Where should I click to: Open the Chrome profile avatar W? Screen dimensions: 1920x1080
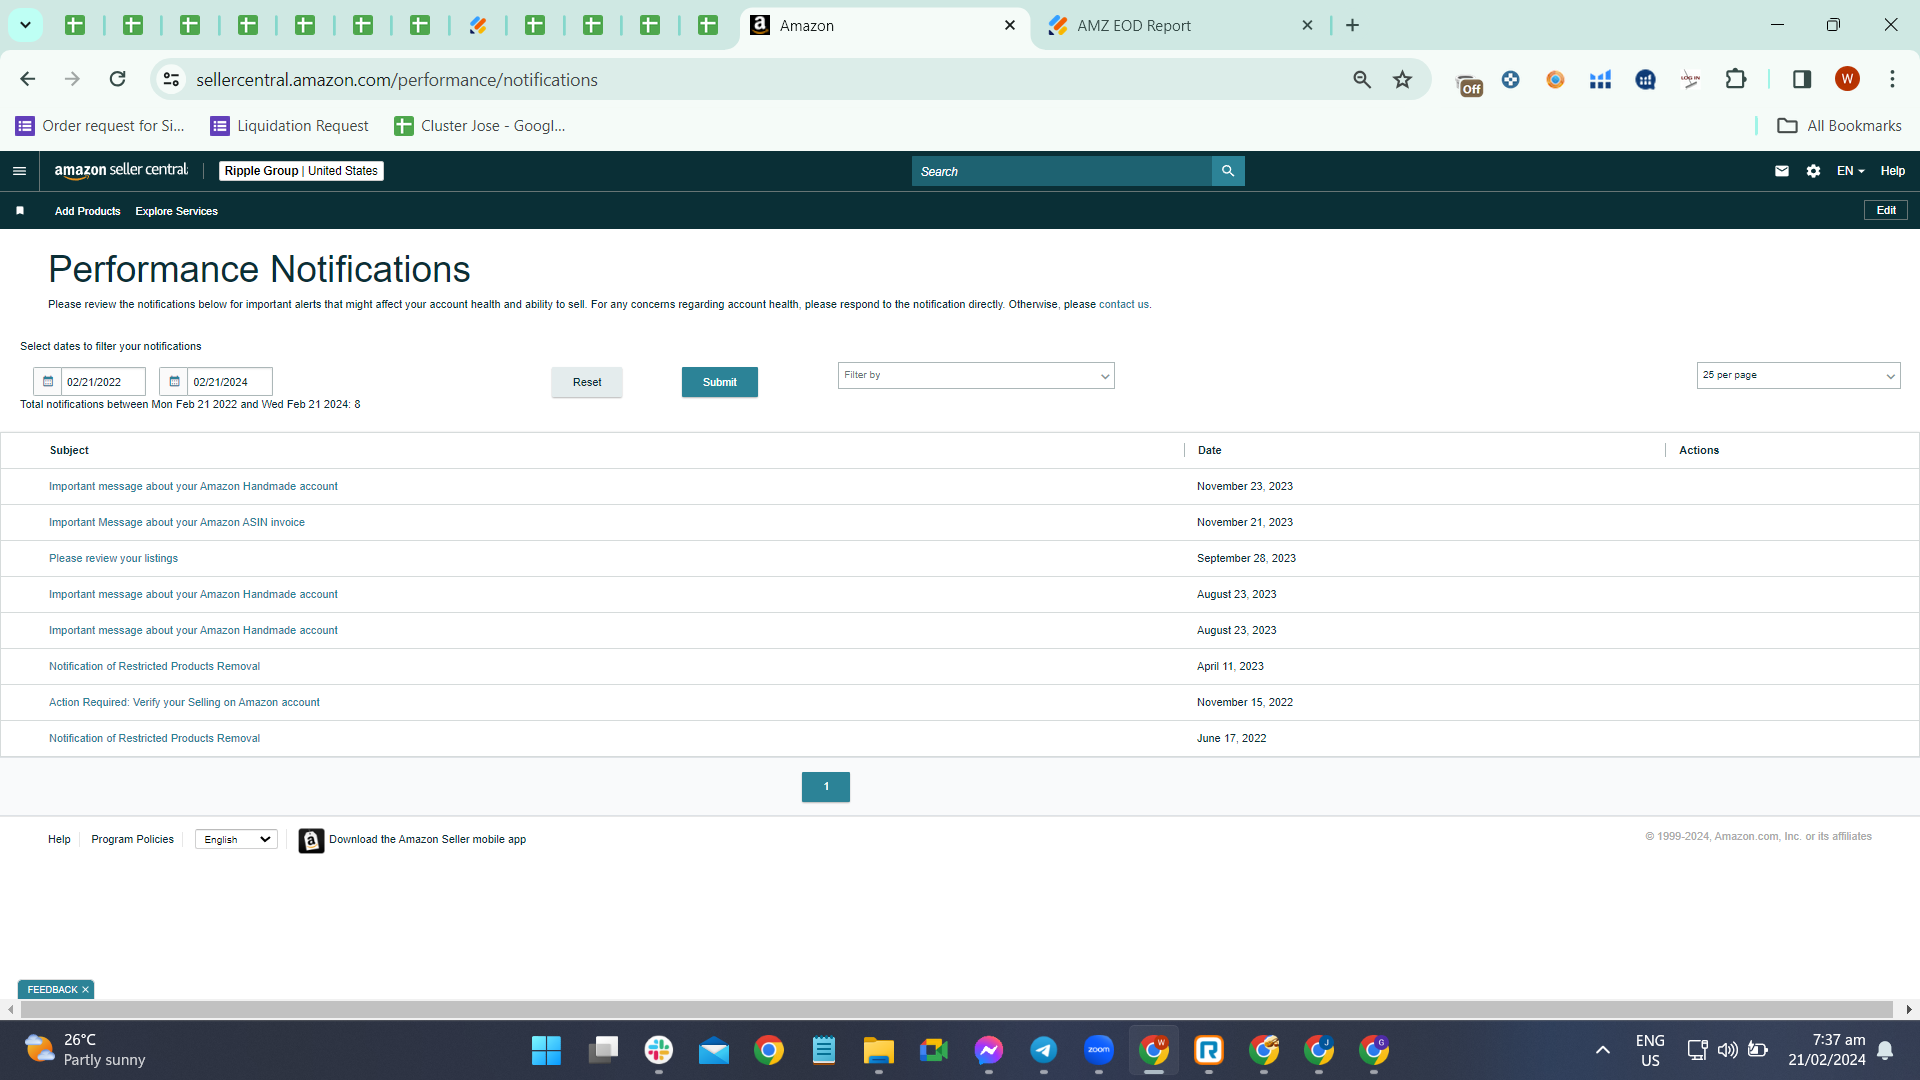(1847, 79)
